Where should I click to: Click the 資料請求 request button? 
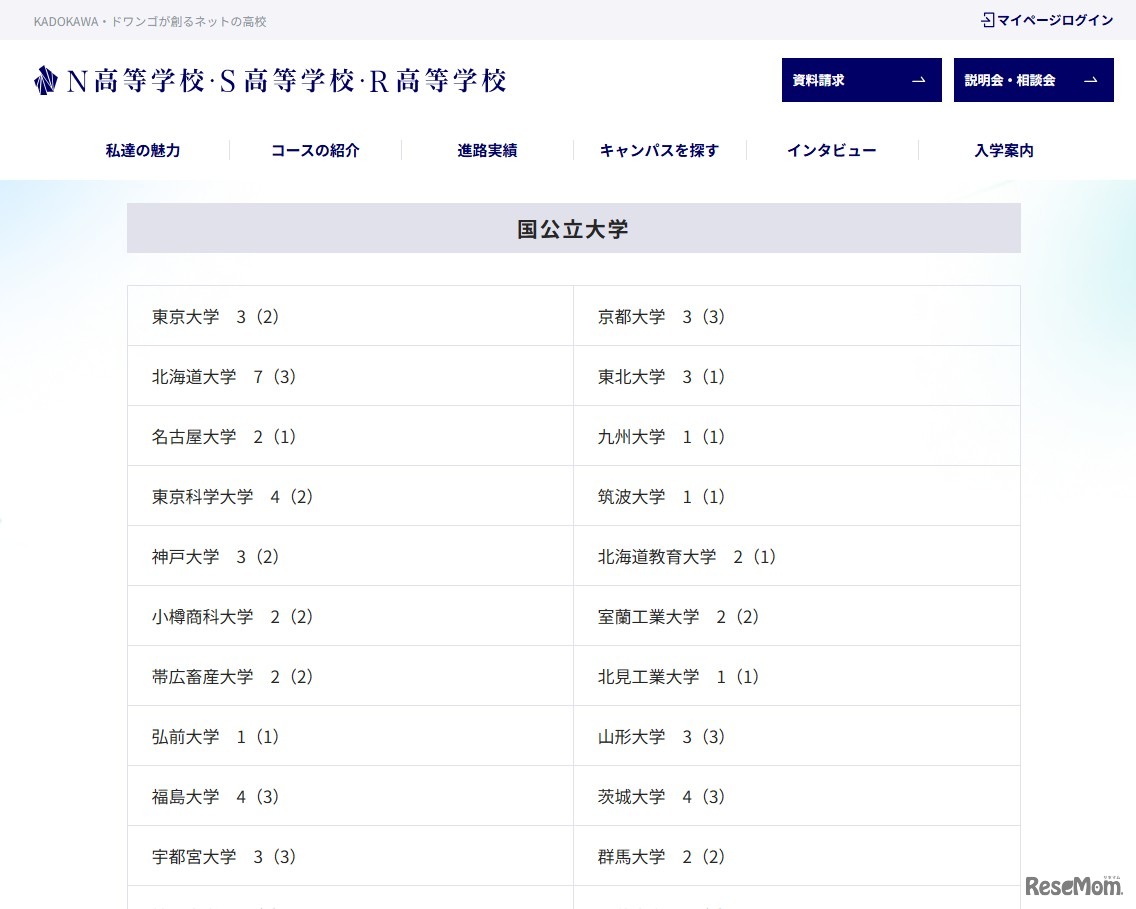861,80
